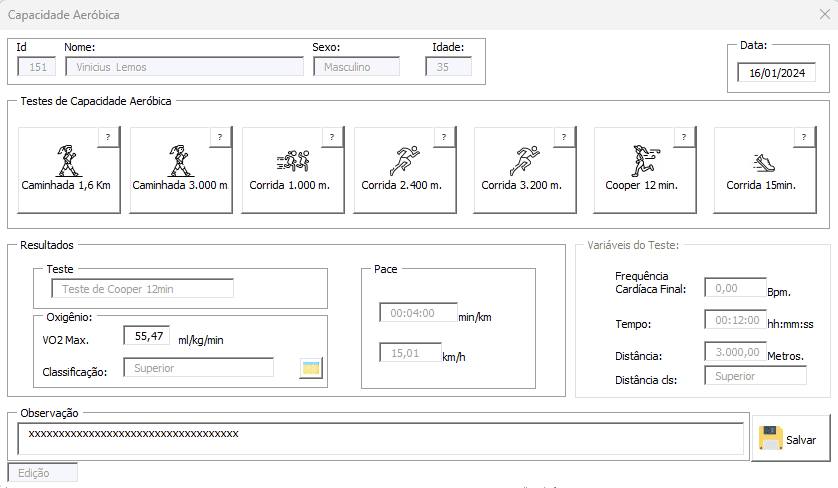
Task: Select the Corrida 15min shoe icon
Action: pyautogui.click(x=764, y=163)
